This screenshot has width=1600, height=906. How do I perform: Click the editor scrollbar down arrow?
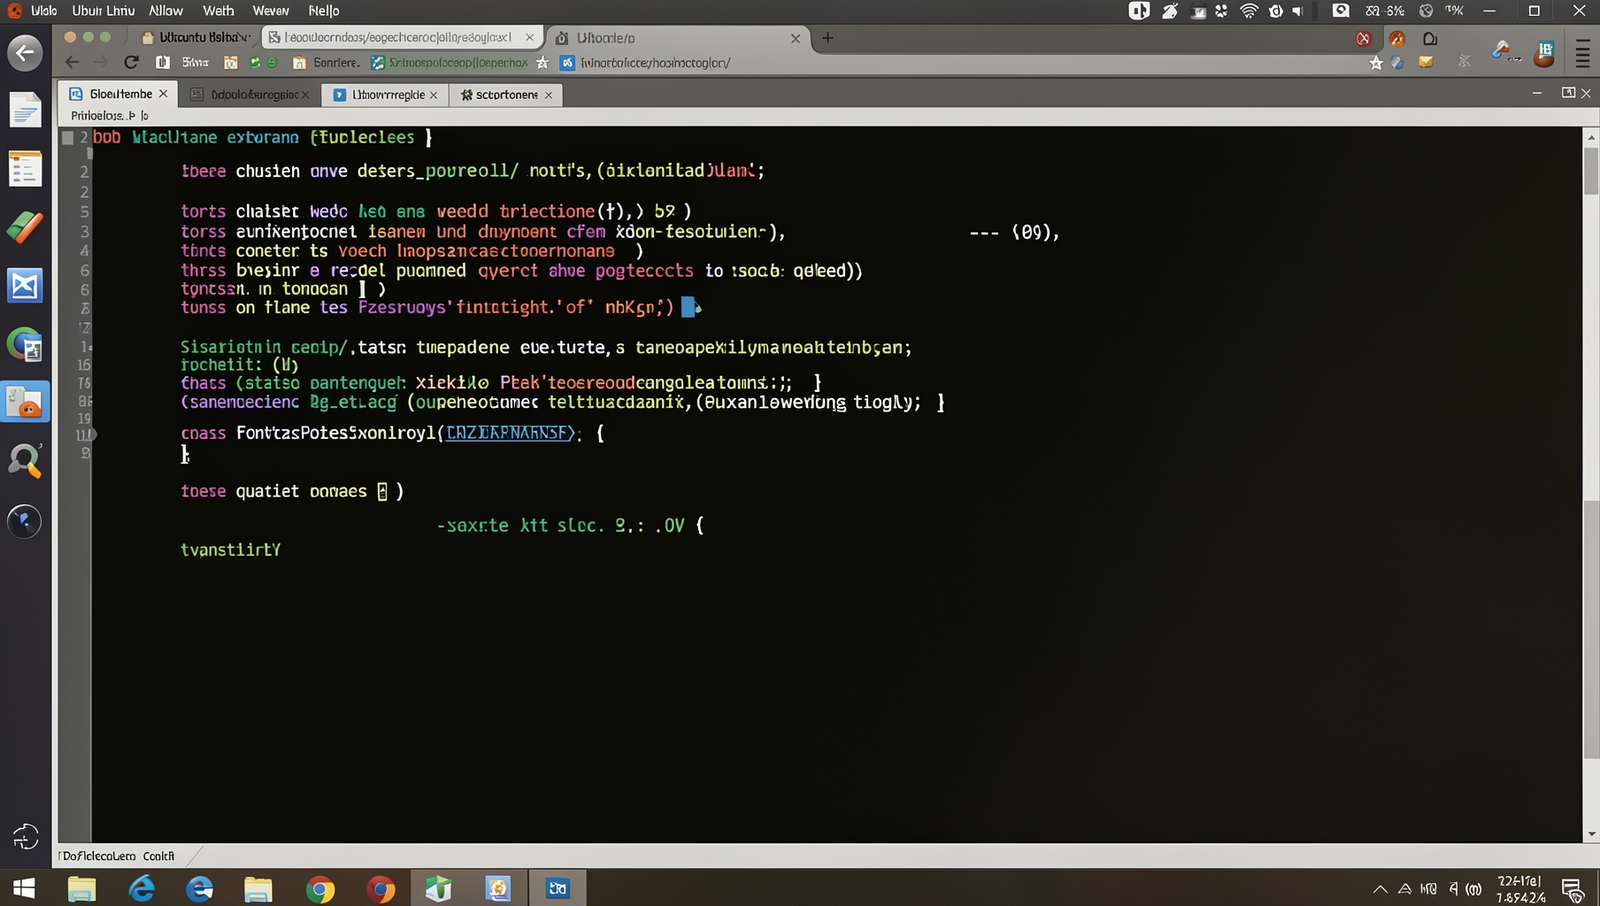tap(1591, 834)
